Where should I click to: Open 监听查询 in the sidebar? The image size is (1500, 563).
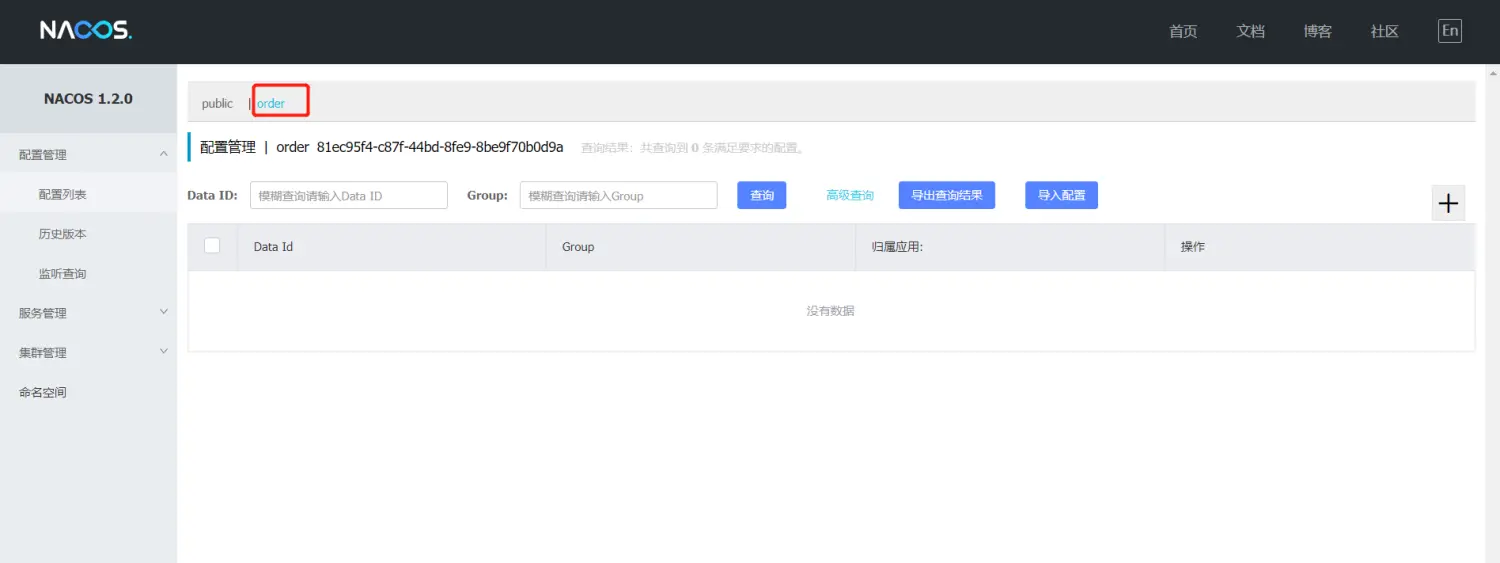[x=63, y=274]
